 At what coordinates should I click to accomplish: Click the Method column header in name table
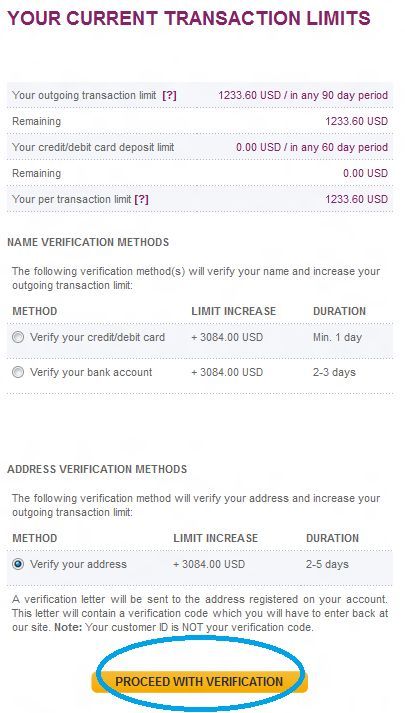pos(35,311)
